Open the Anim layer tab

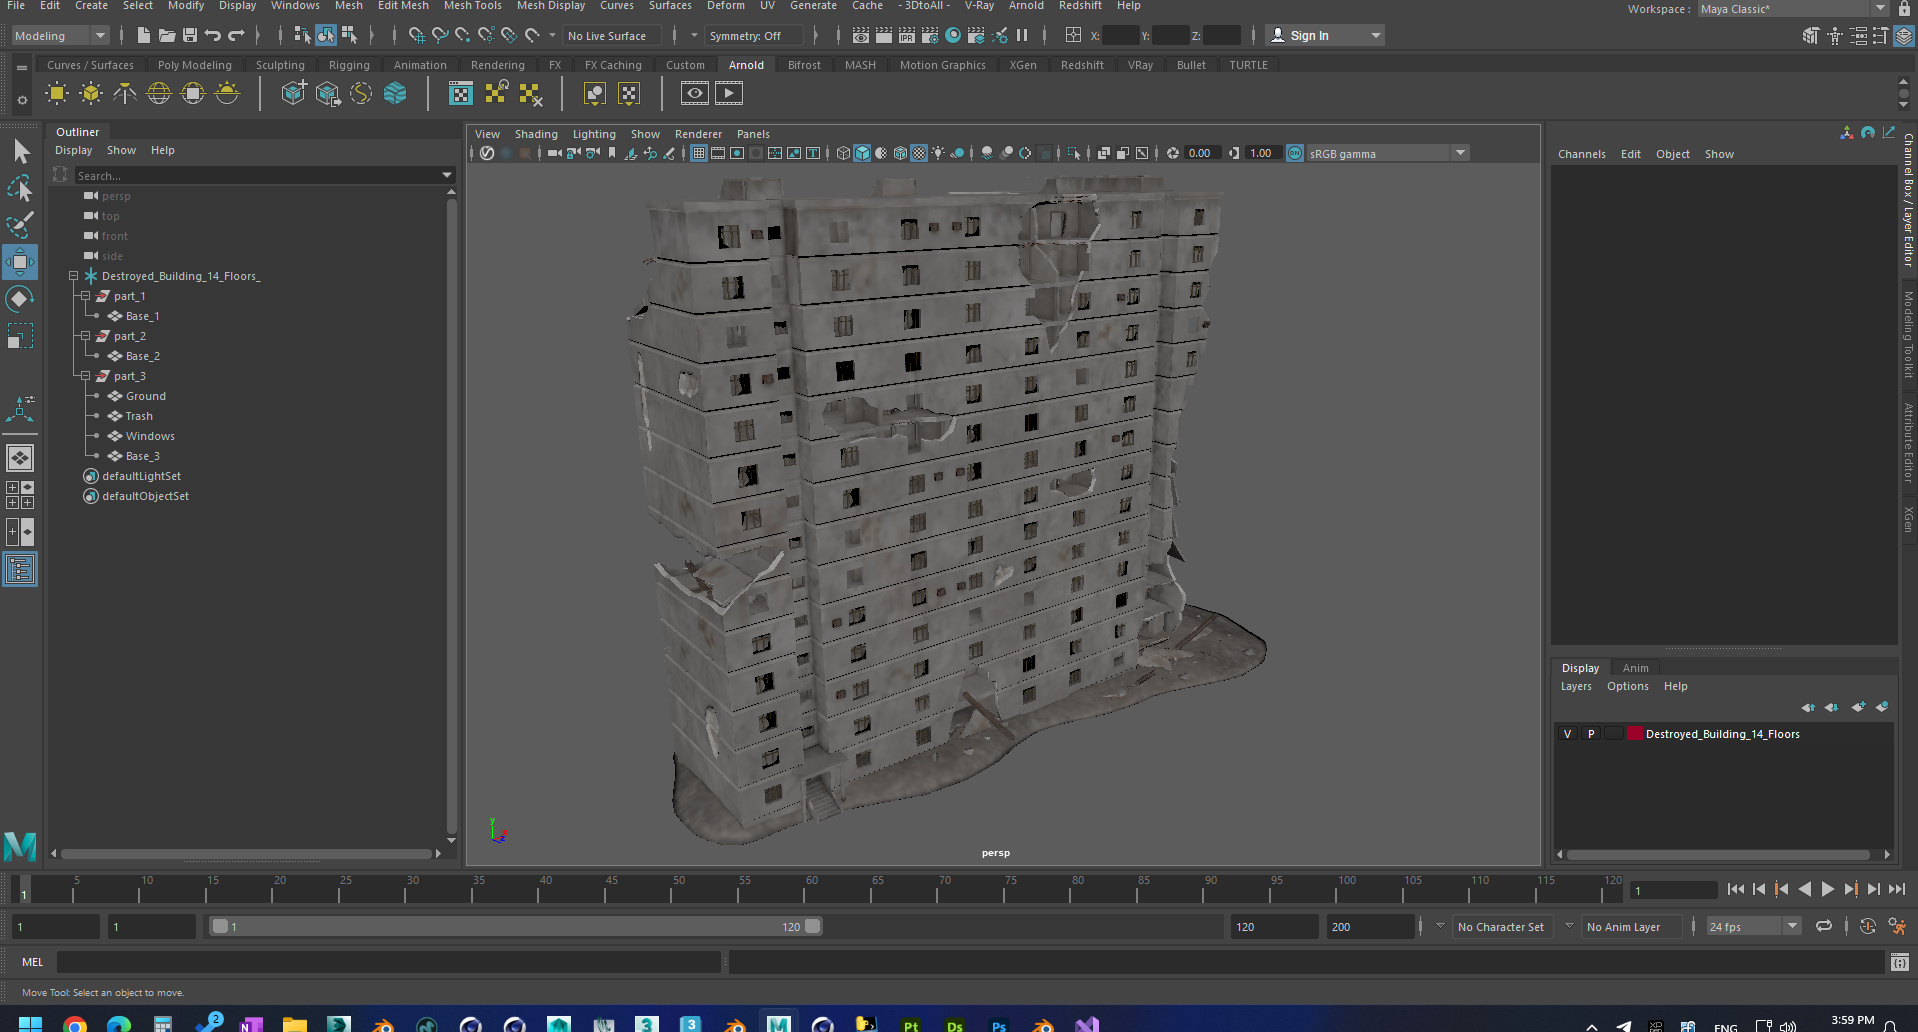point(1636,668)
